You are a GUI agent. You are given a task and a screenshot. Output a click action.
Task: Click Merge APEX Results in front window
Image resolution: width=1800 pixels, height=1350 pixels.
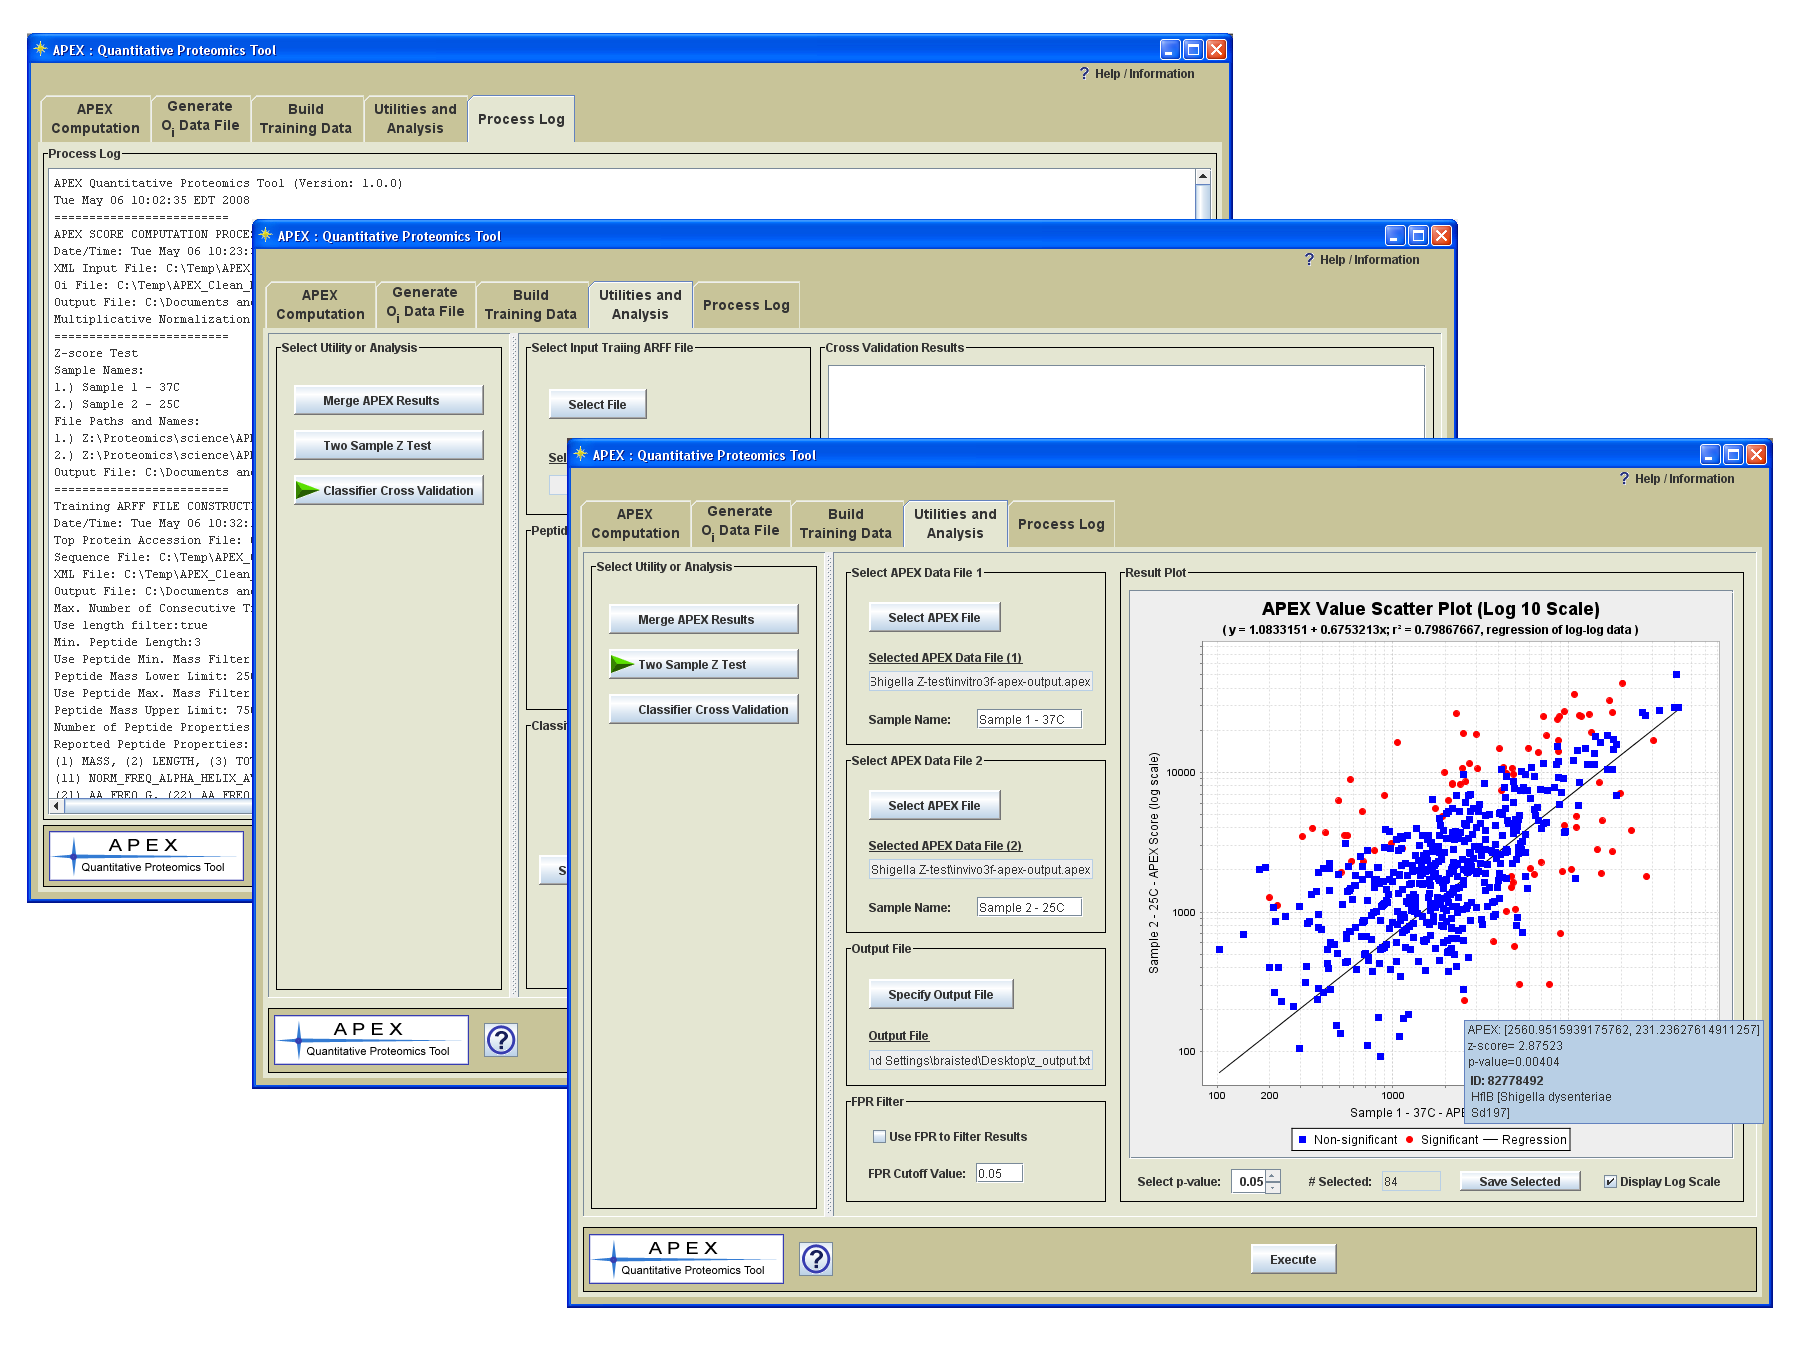(x=704, y=620)
